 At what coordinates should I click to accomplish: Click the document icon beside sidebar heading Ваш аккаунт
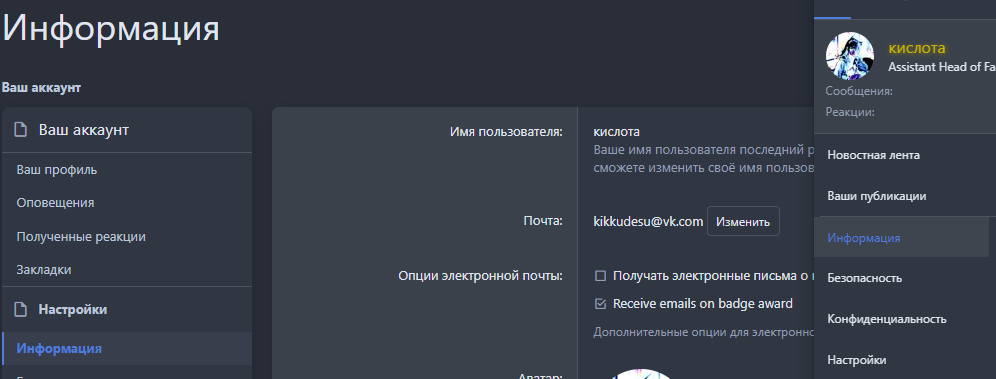21,130
